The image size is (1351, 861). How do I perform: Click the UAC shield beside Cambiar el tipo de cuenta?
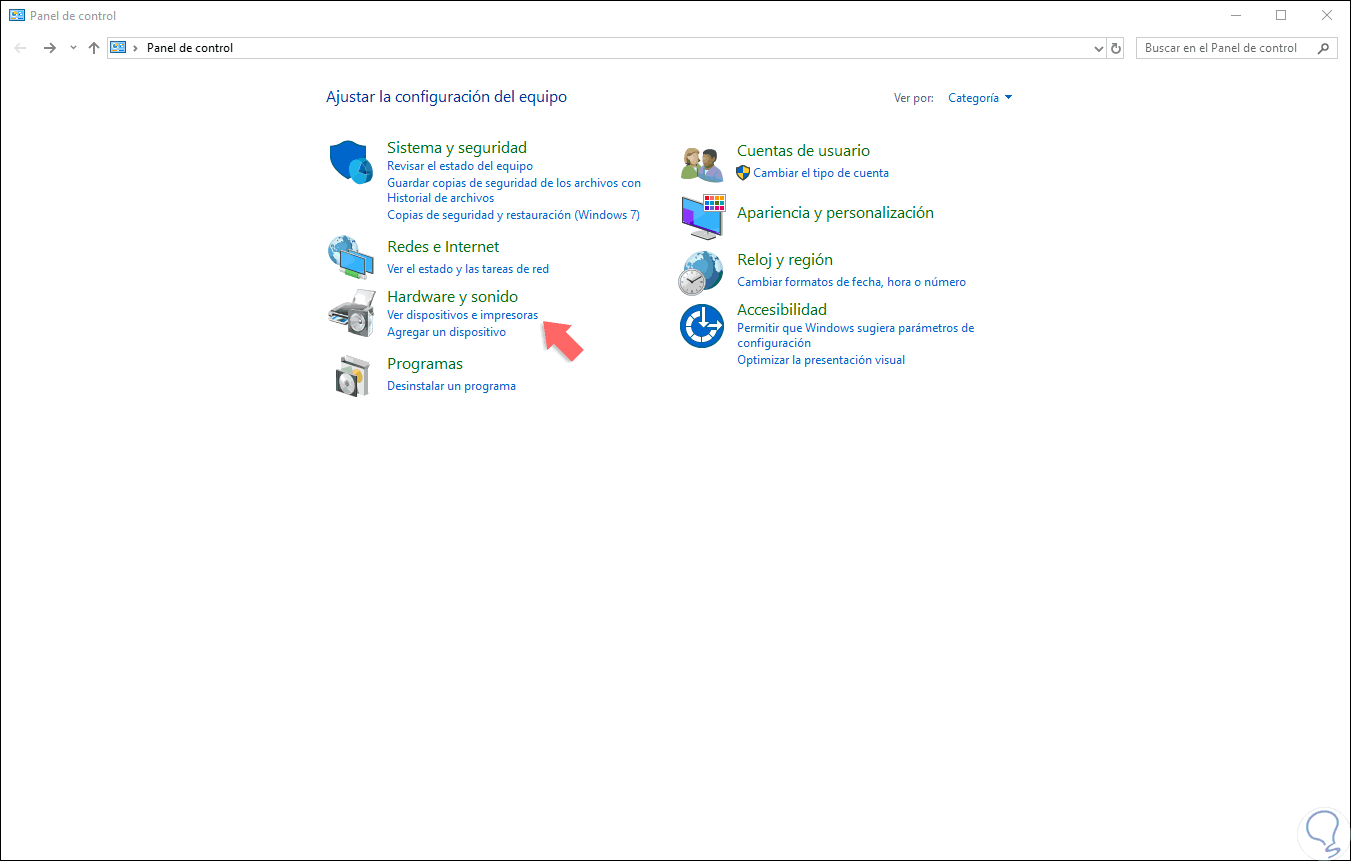pyautogui.click(x=743, y=172)
